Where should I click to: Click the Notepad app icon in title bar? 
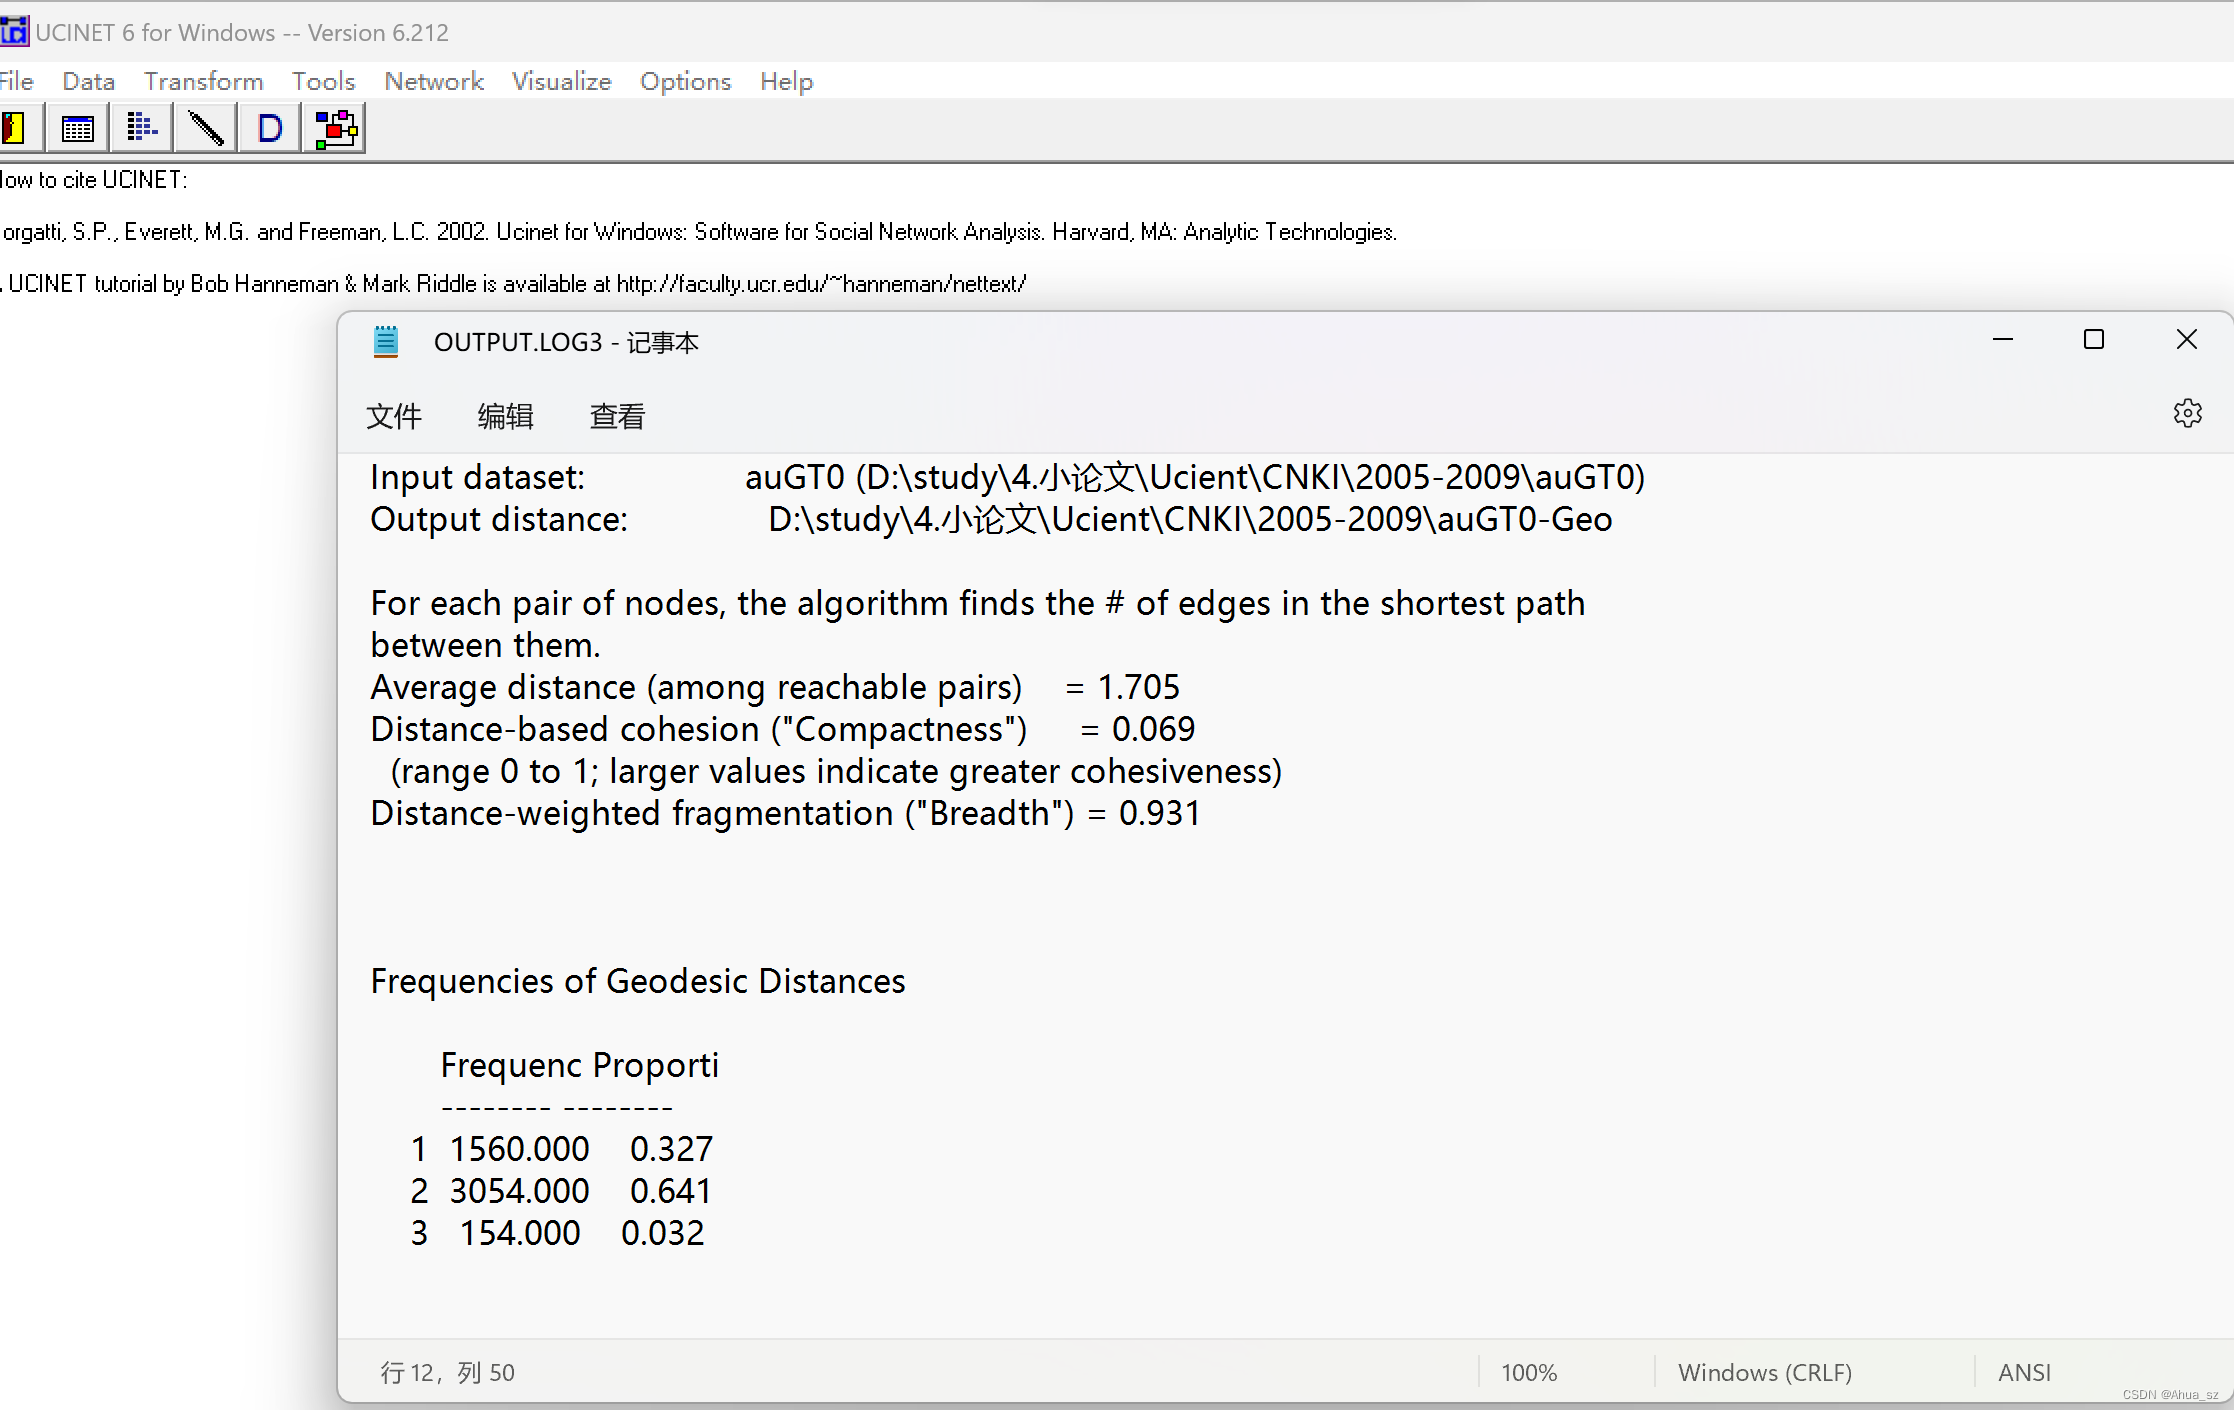[386, 342]
